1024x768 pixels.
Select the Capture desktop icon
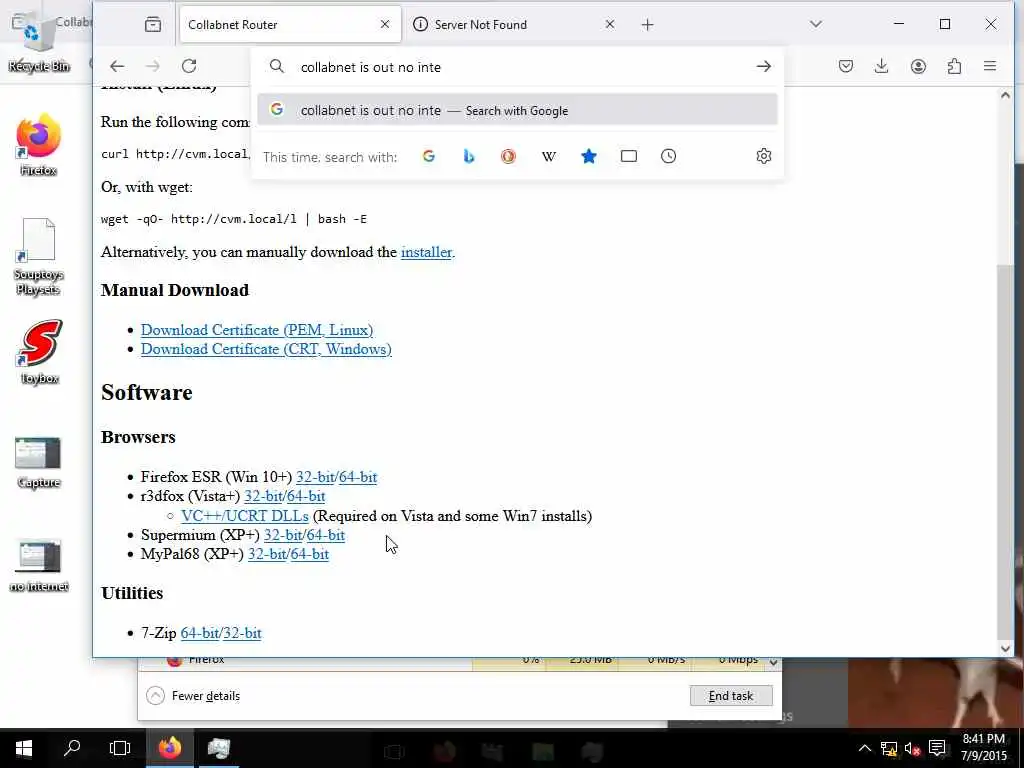click(39, 463)
